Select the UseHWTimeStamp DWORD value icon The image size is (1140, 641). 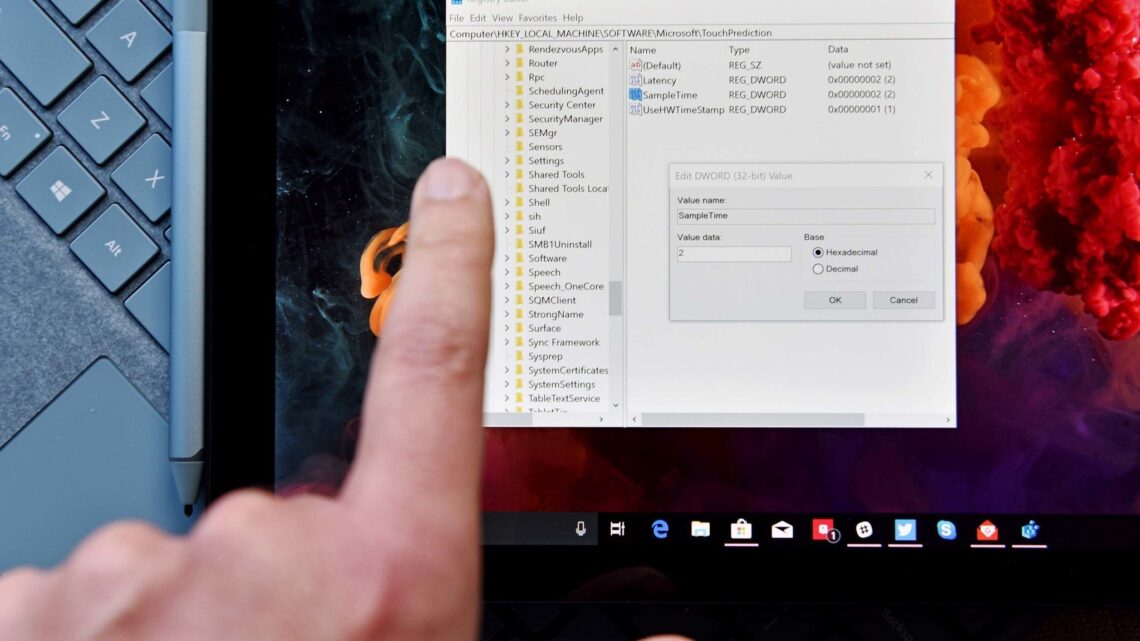pos(635,109)
